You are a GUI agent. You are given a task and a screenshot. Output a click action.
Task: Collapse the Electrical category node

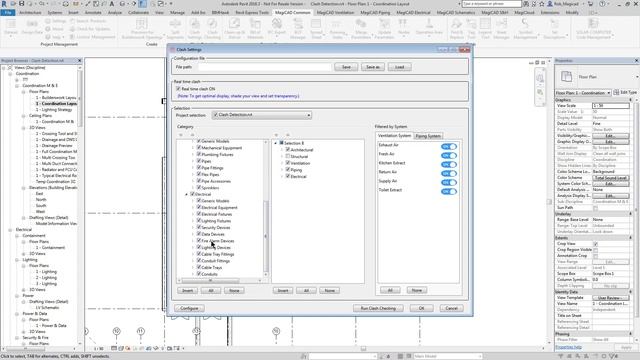coord(187,194)
